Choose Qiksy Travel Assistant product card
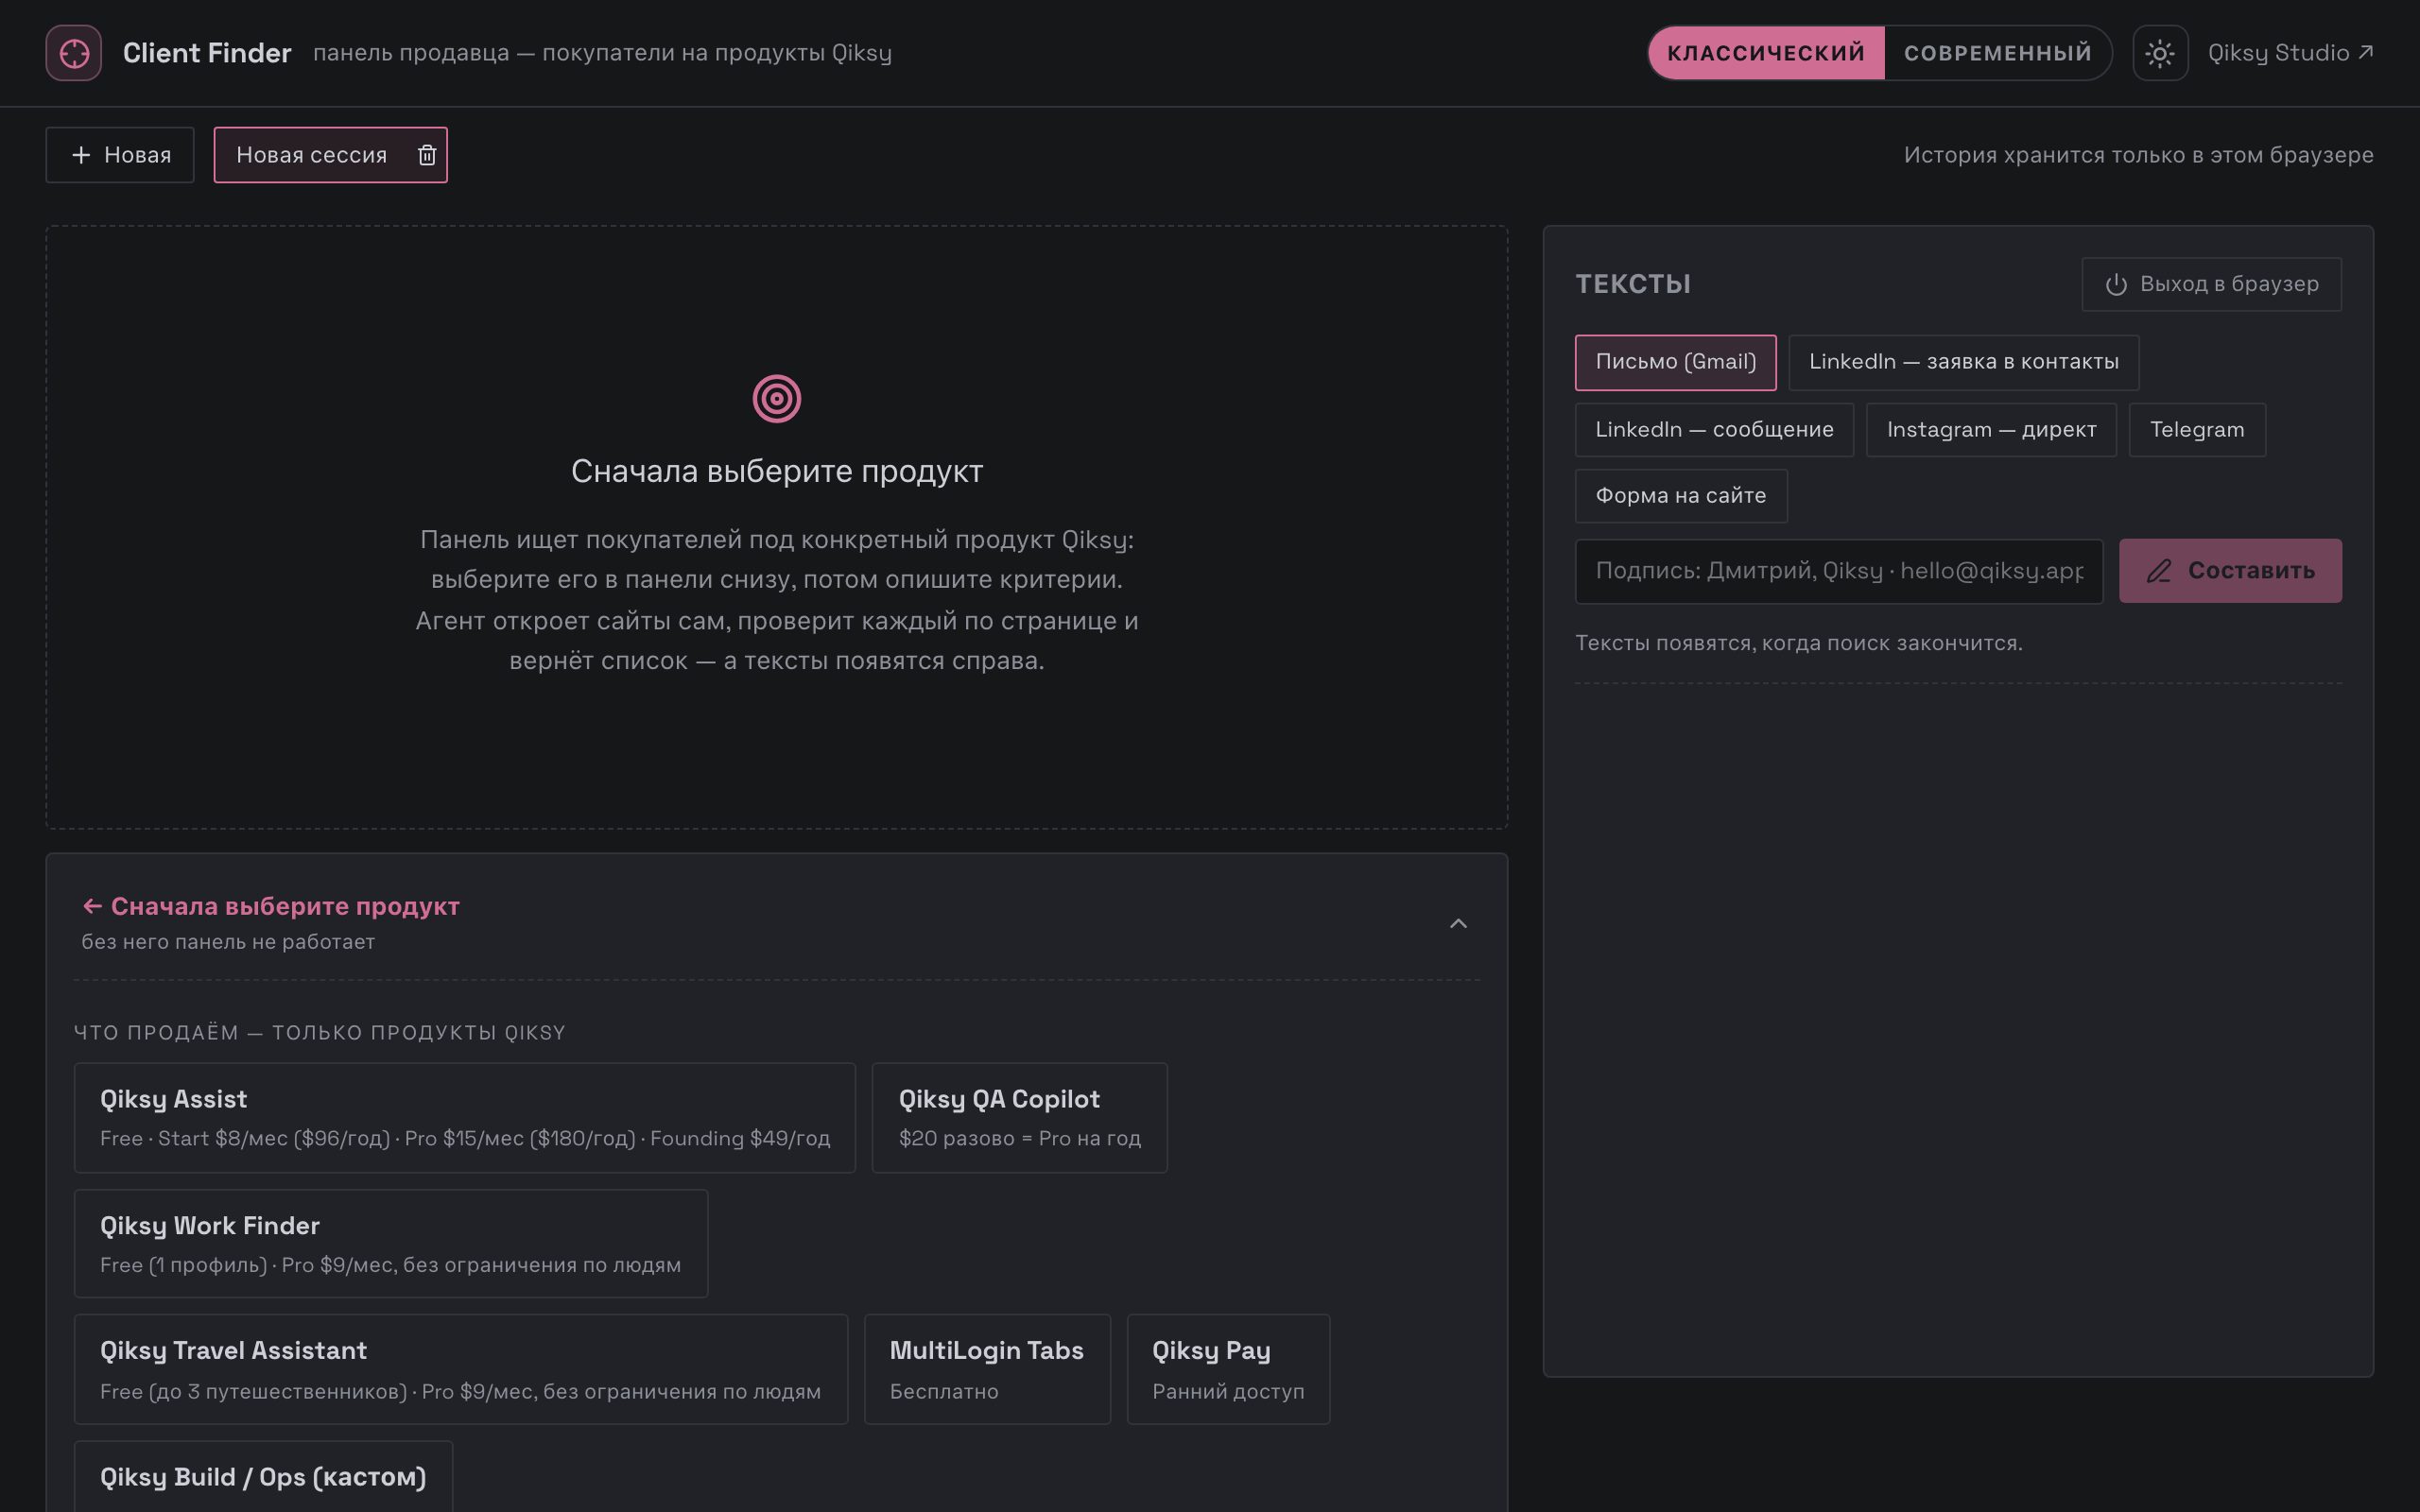The width and height of the screenshot is (2420, 1512). tap(461, 1369)
